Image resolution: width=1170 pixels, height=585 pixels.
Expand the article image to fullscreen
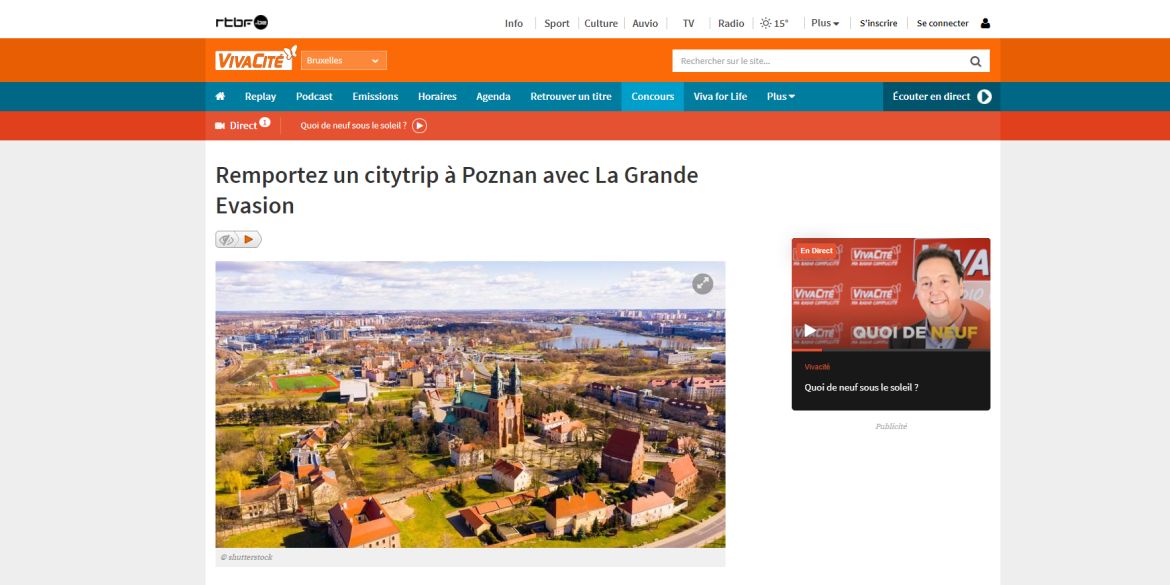click(703, 284)
